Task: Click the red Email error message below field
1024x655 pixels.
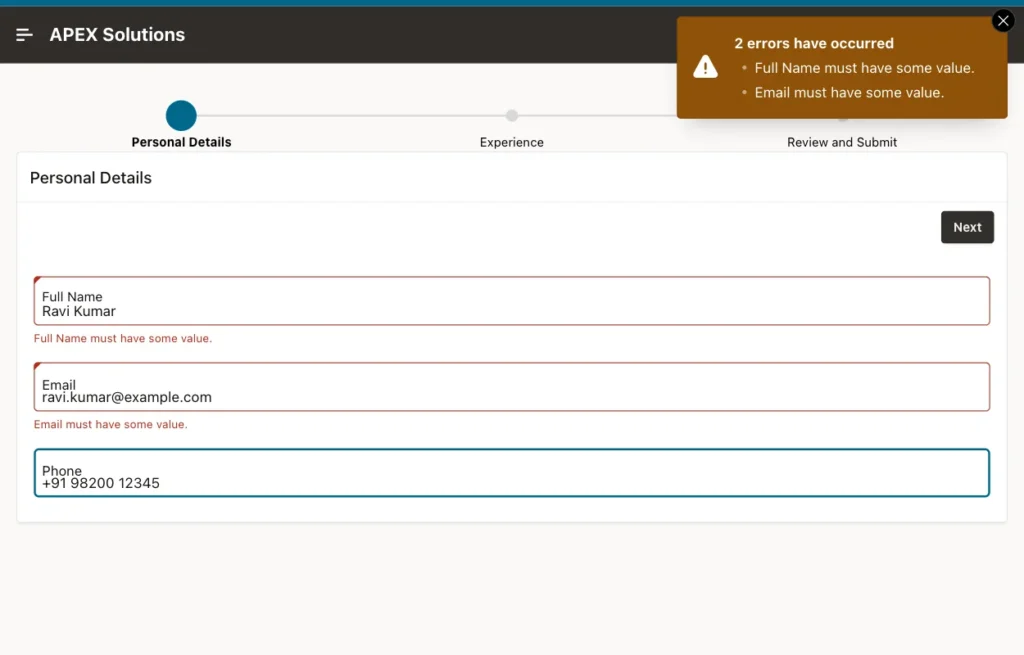Action: click(x=110, y=424)
